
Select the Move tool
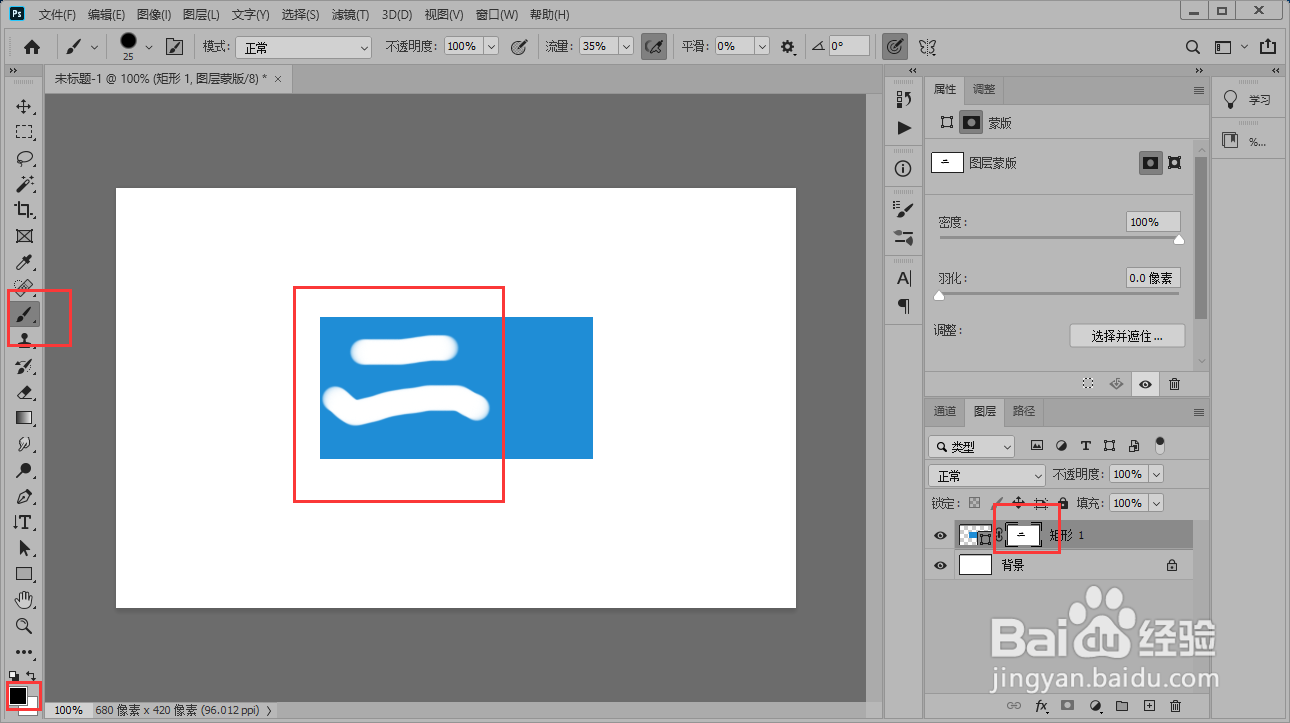pos(24,106)
